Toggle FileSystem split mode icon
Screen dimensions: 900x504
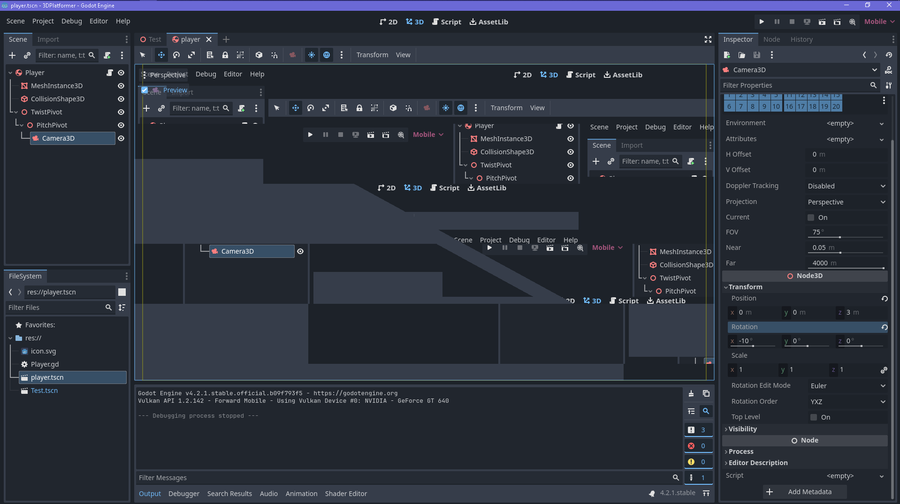[x=122, y=292]
